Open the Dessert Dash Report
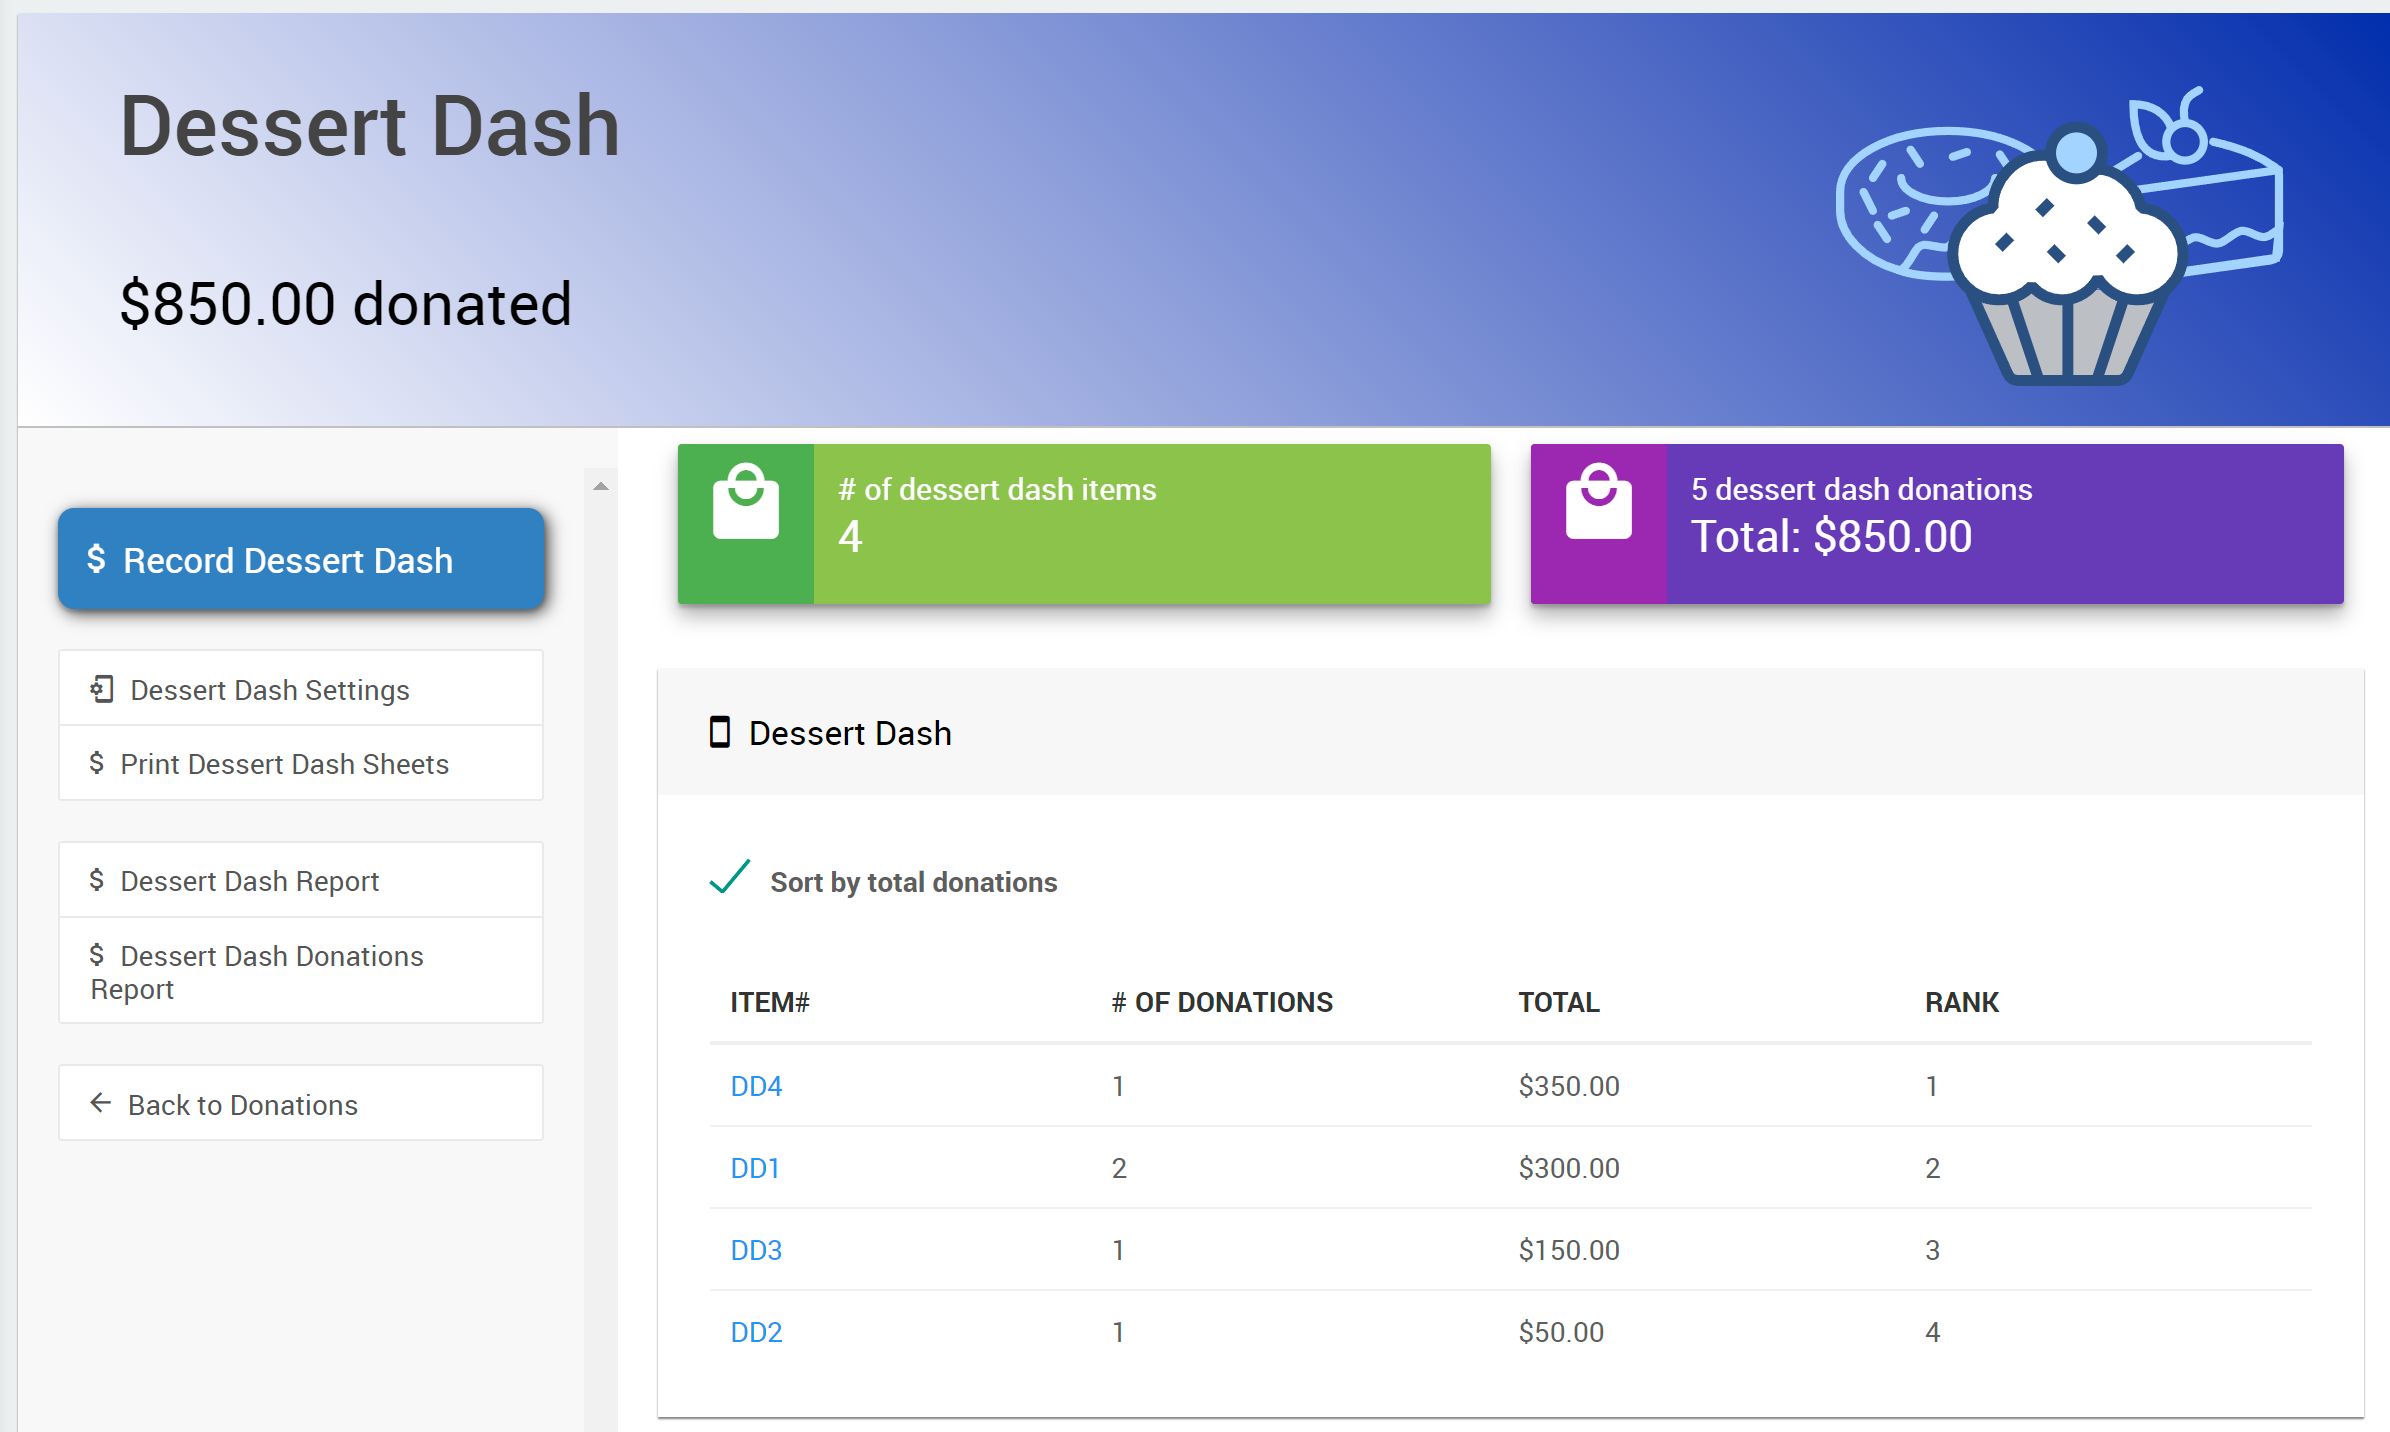Image resolution: width=2390 pixels, height=1432 pixels. (249, 881)
